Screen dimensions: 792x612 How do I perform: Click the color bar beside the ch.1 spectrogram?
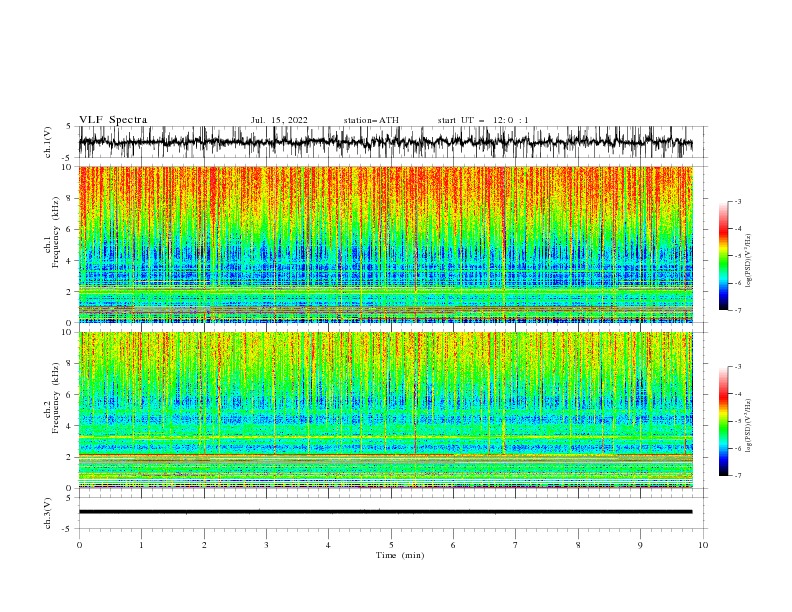724,256
